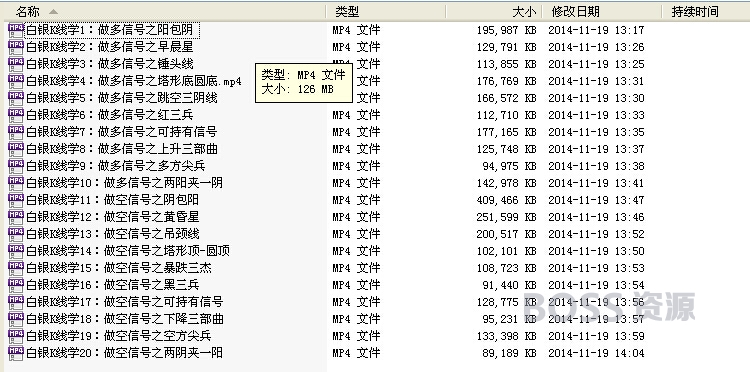Image resolution: width=750 pixels, height=372 pixels.
Task: Select file name 白银K线学2：做多信号之早晨星
Action: pos(110,47)
